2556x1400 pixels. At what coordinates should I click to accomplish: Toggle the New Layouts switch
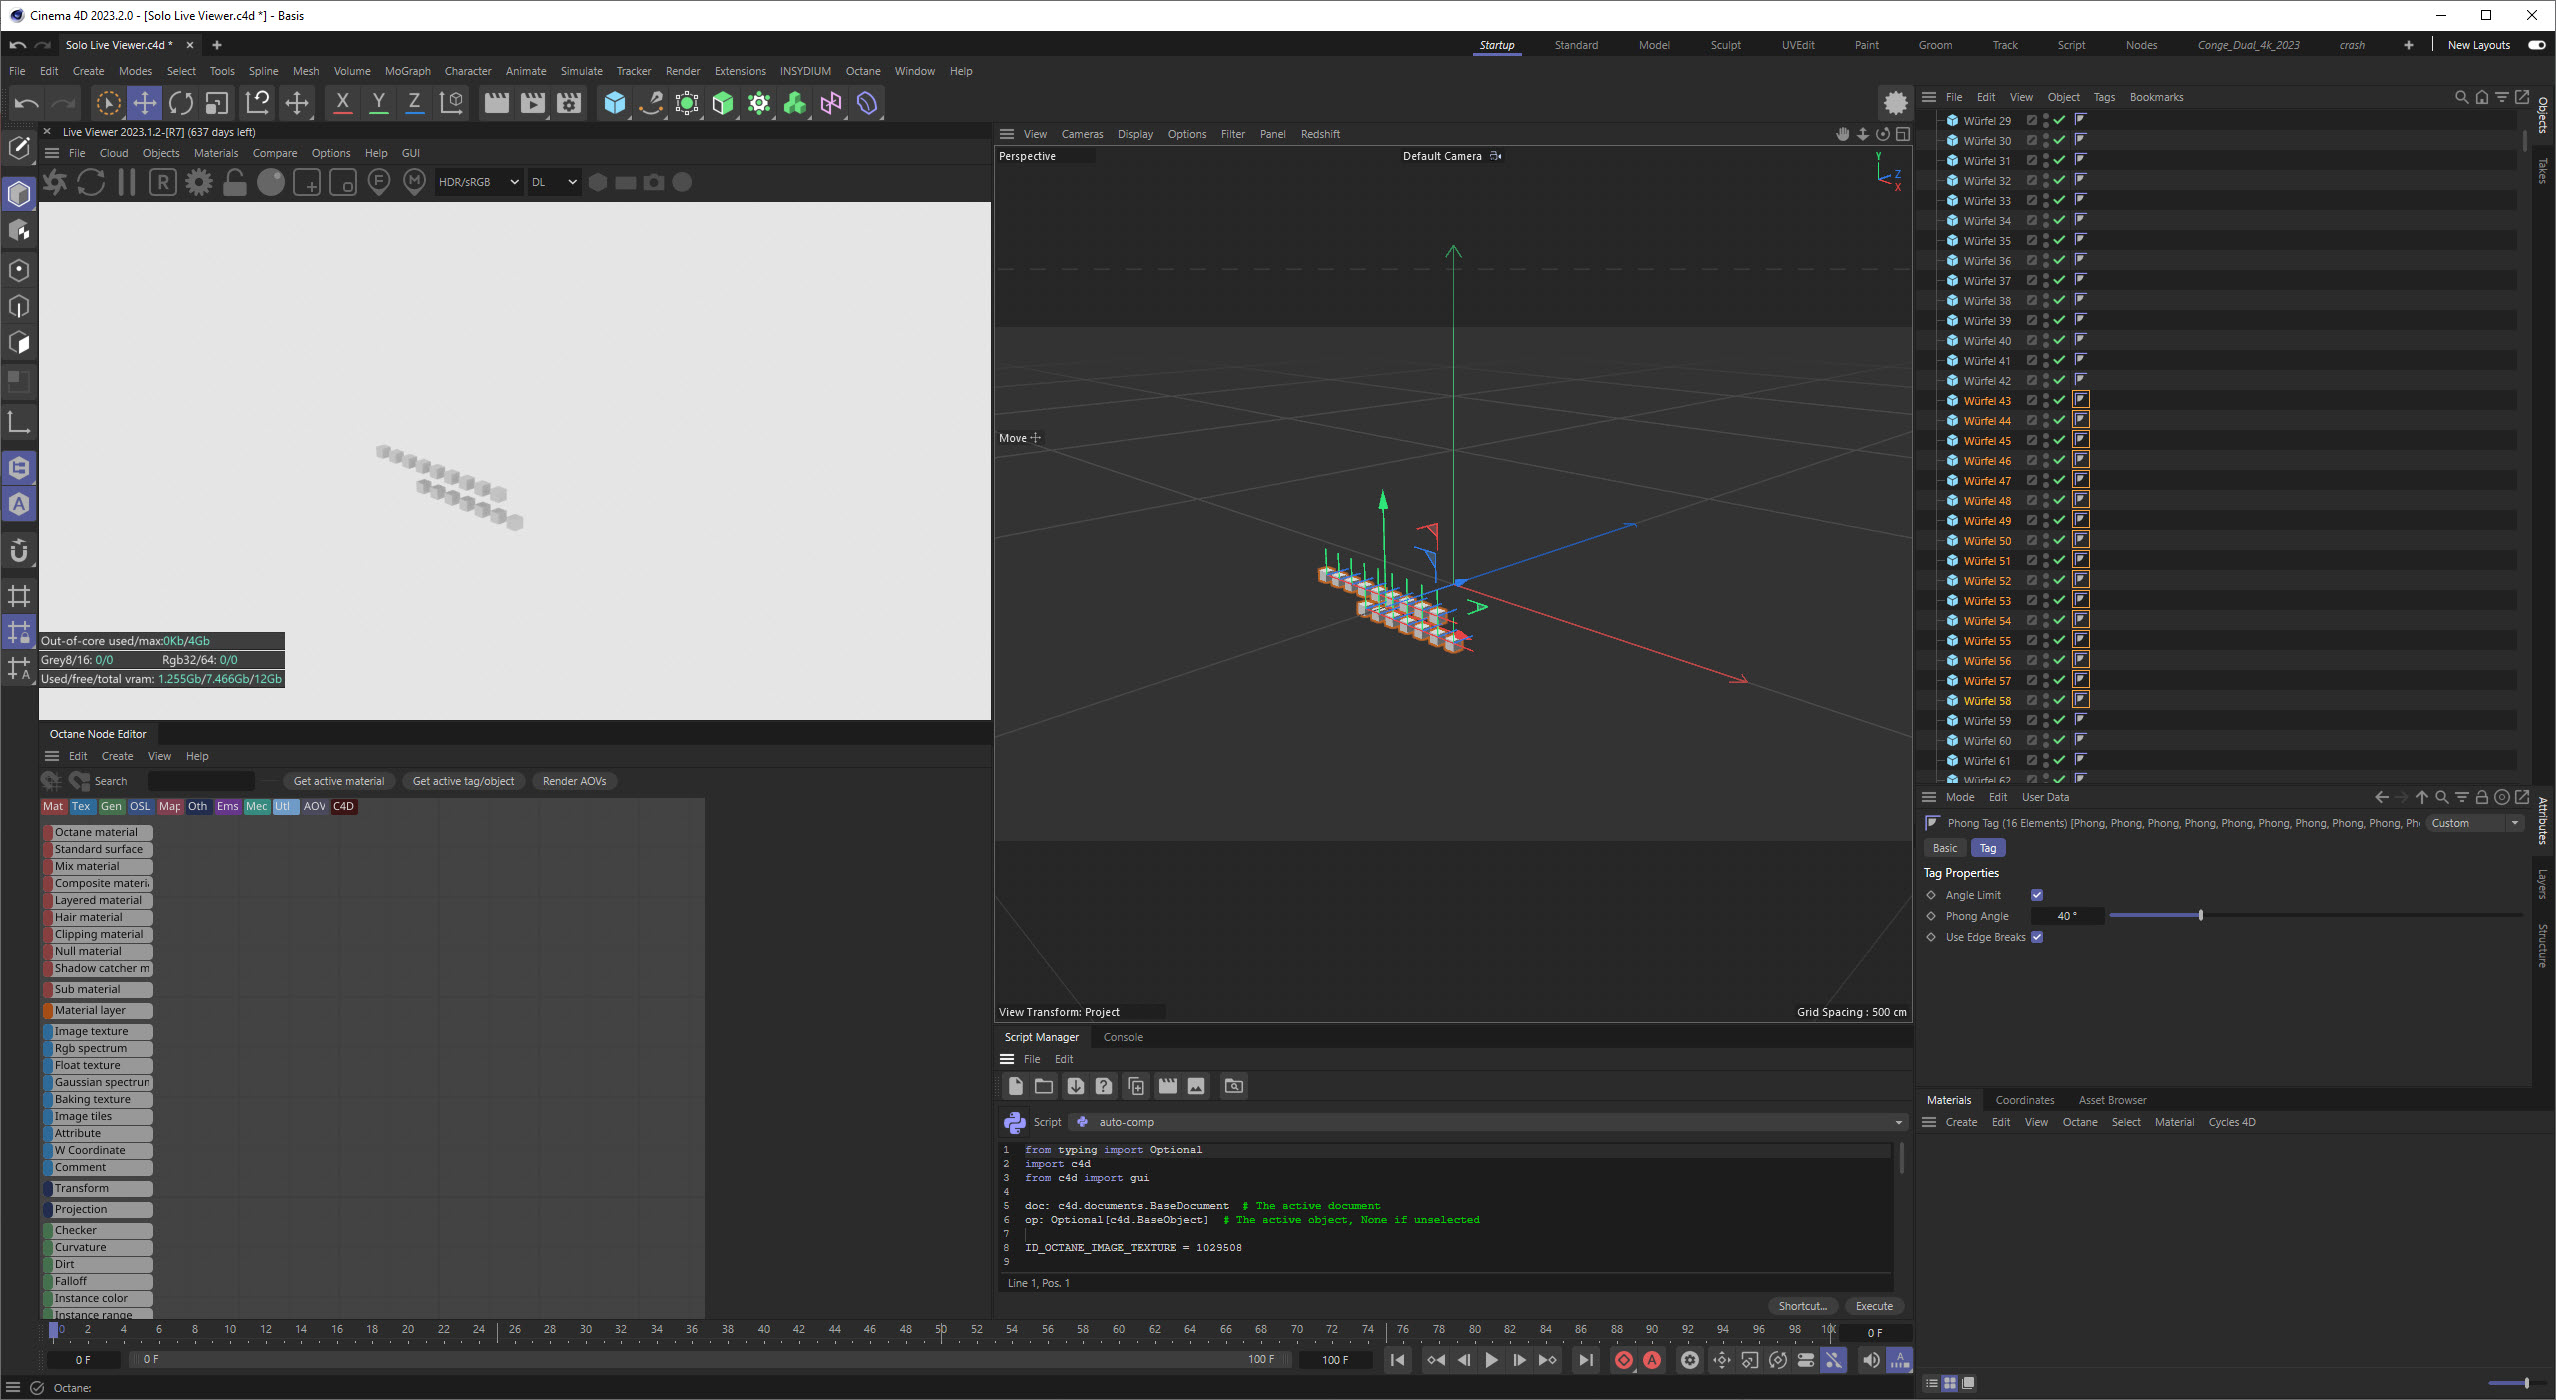[2535, 45]
